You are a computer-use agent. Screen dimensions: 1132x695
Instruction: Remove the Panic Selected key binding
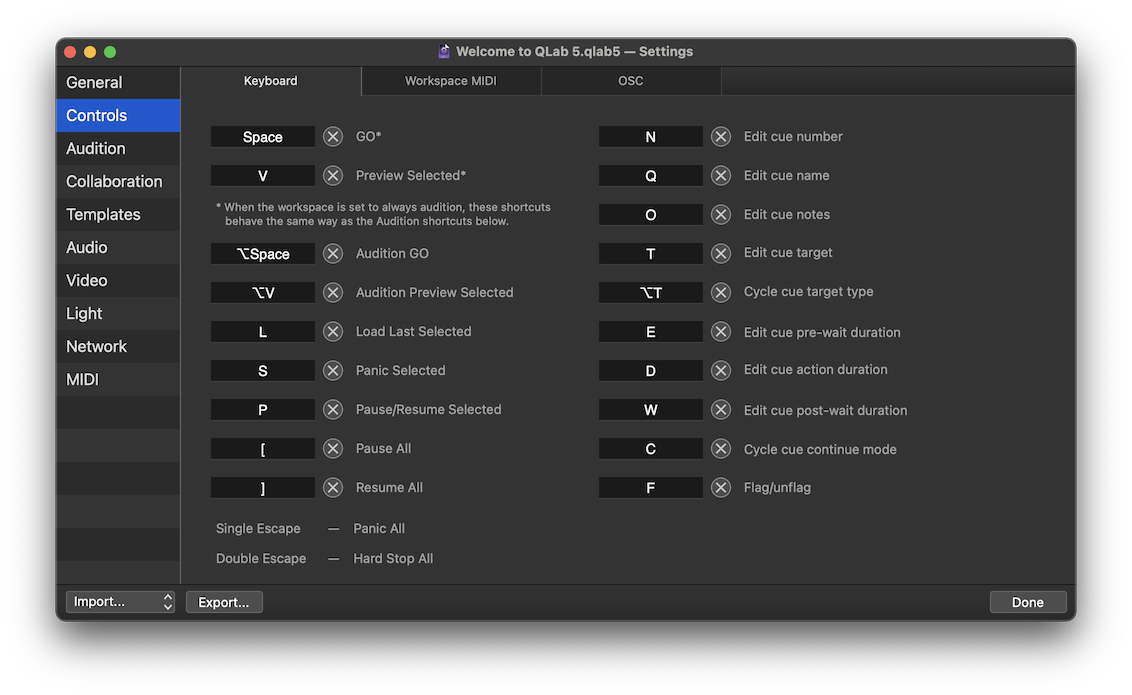(x=333, y=370)
